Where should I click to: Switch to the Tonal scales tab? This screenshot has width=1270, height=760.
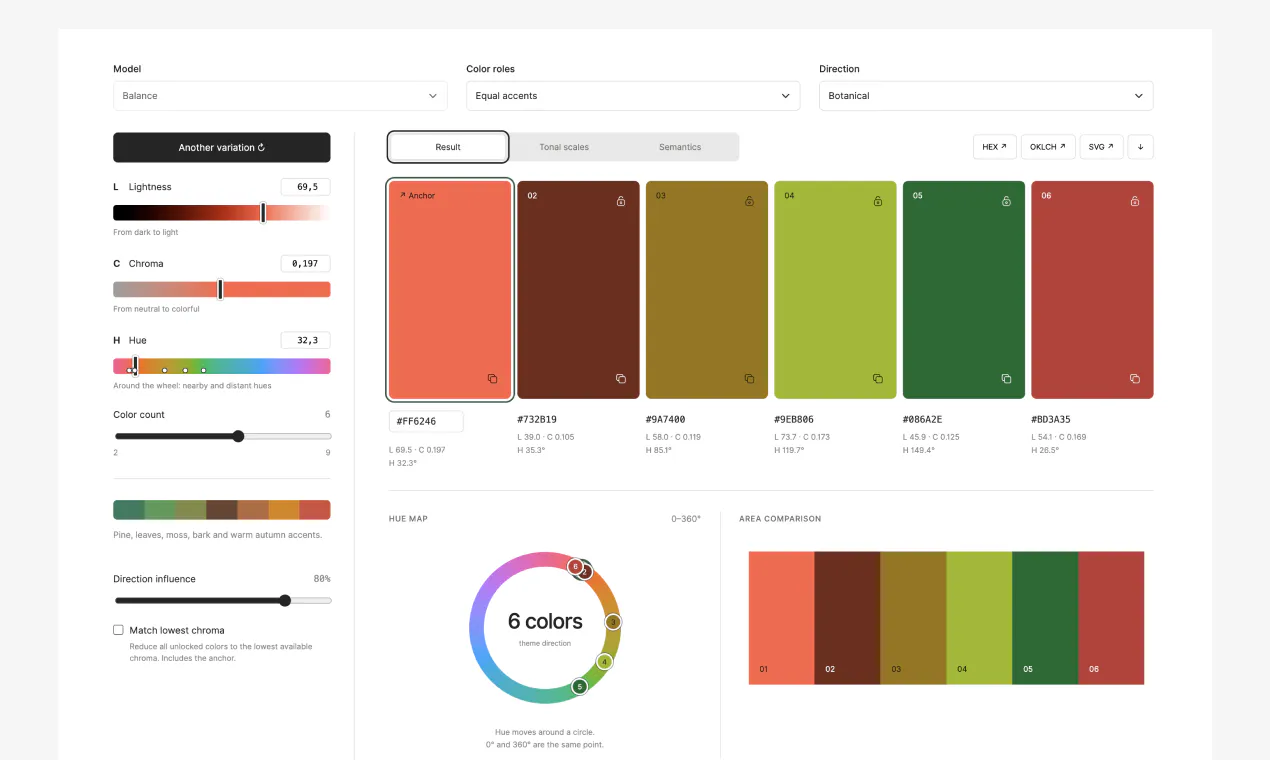pos(564,147)
